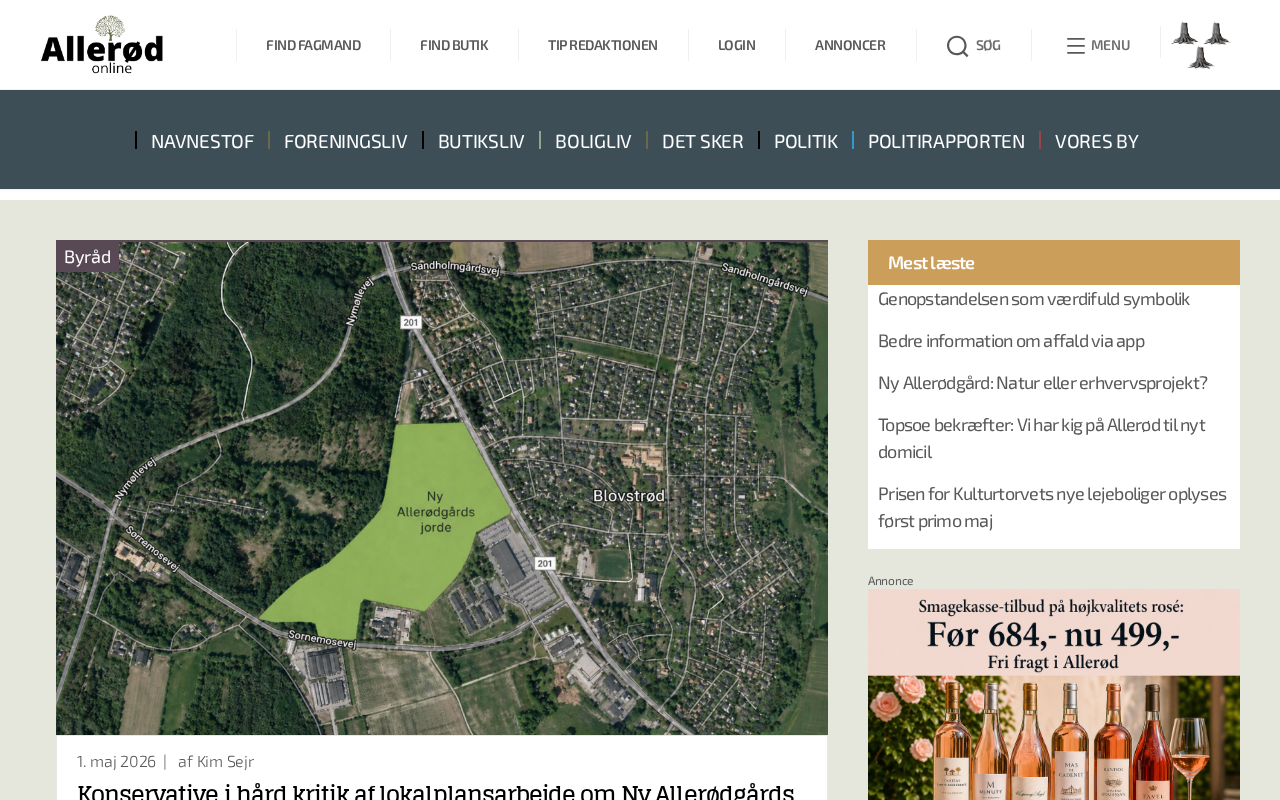The height and width of the screenshot is (800, 1280).
Task: Read 'Genopstandelsen som værdifuld symbolik' article
Action: click(x=1034, y=299)
